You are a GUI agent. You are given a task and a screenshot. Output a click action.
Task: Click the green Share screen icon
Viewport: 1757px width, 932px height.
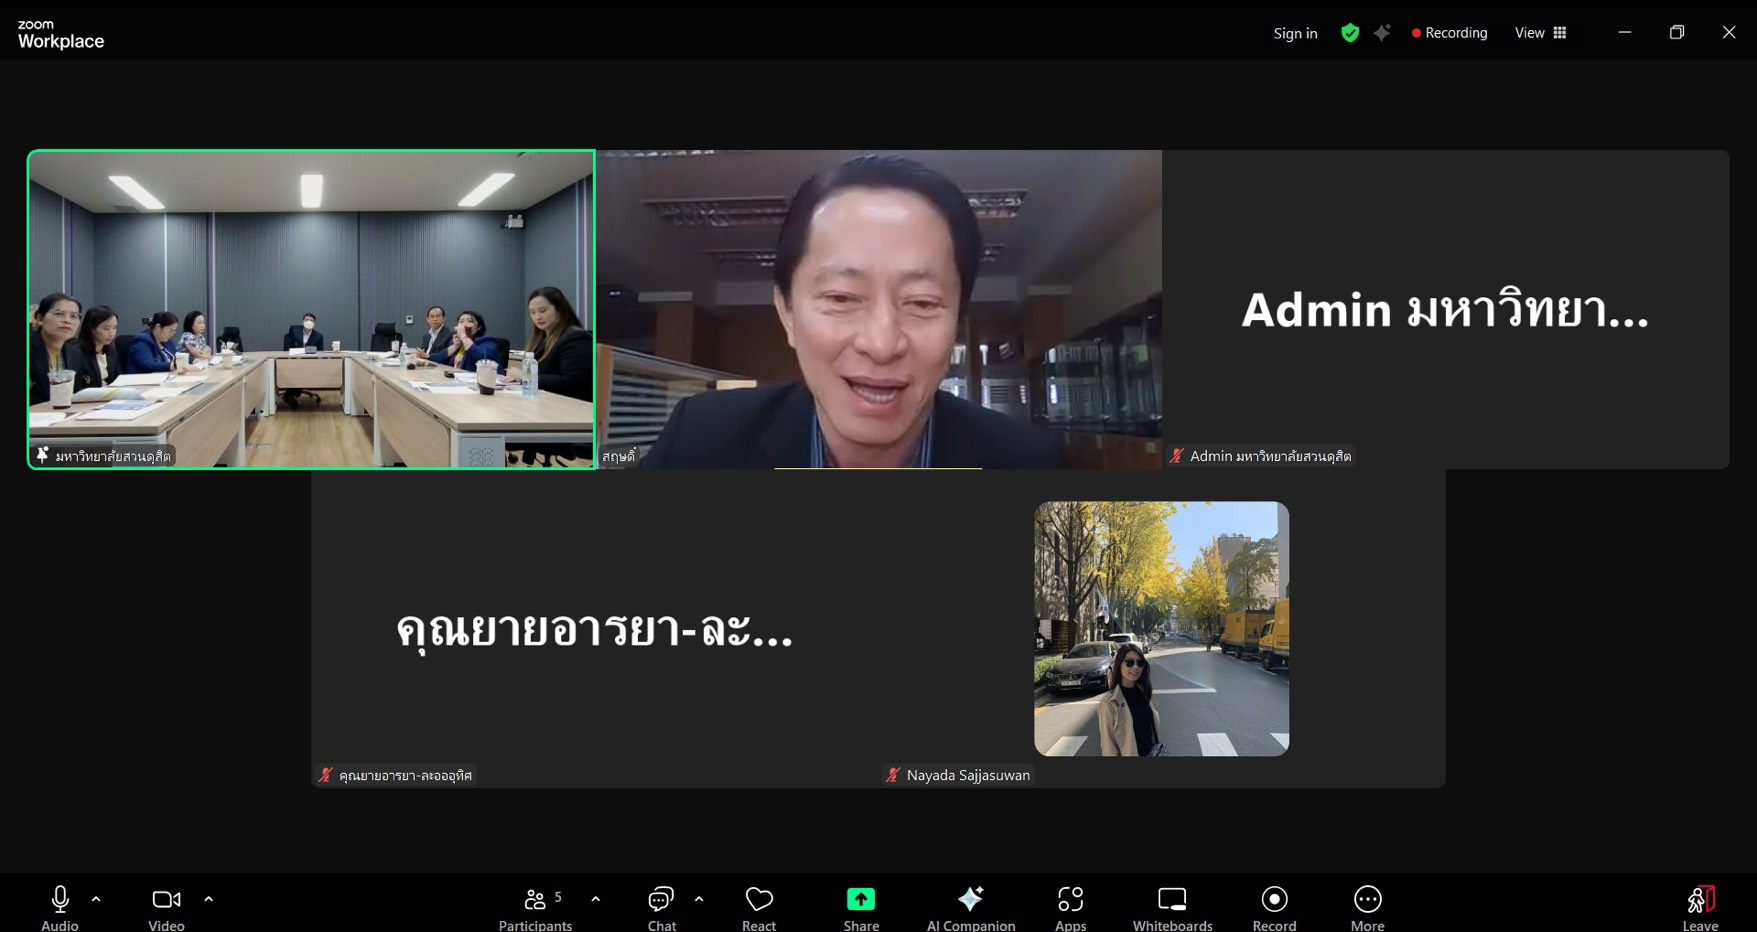click(x=860, y=900)
